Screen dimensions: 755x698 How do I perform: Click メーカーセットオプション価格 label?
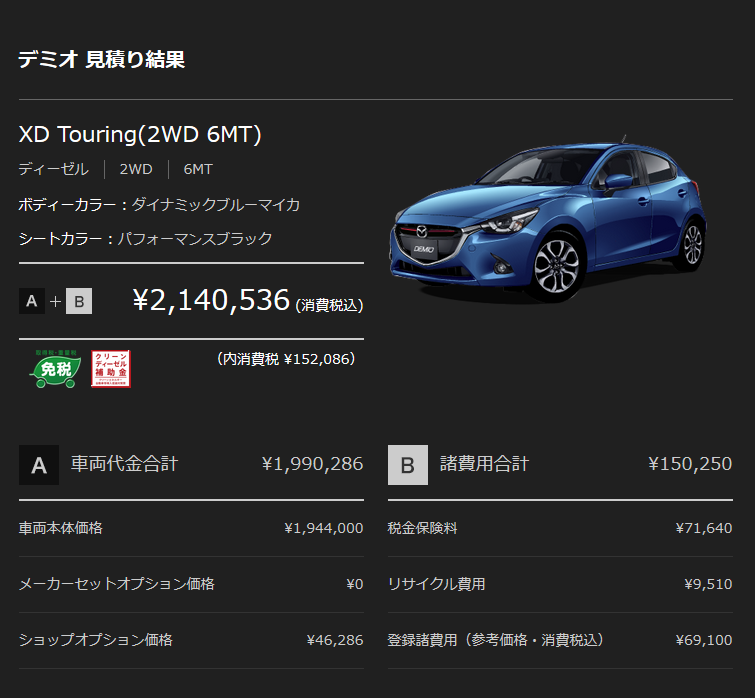click(117, 584)
